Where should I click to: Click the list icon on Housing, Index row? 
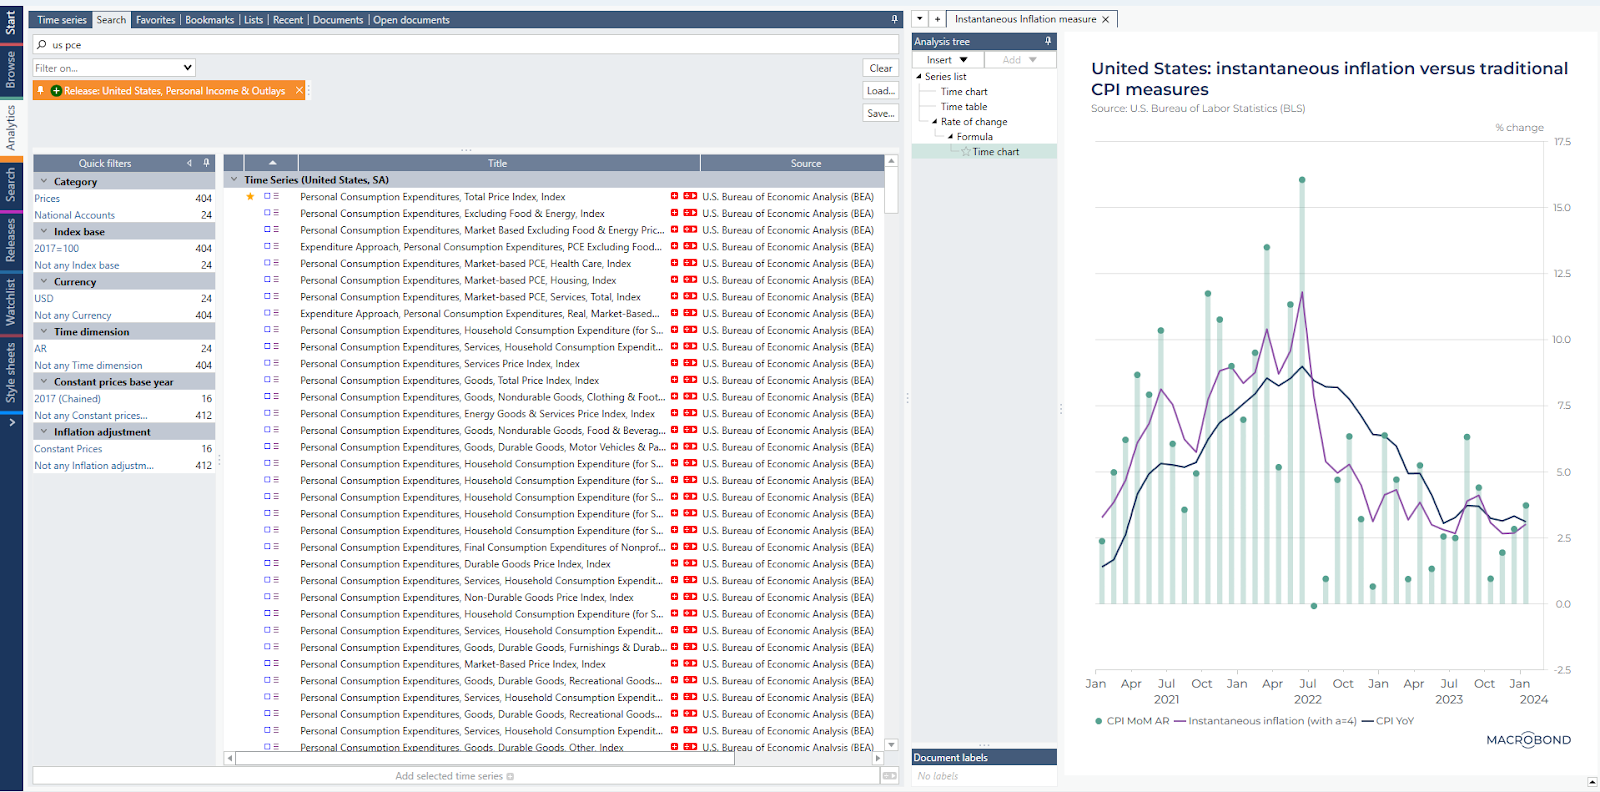(x=276, y=280)
